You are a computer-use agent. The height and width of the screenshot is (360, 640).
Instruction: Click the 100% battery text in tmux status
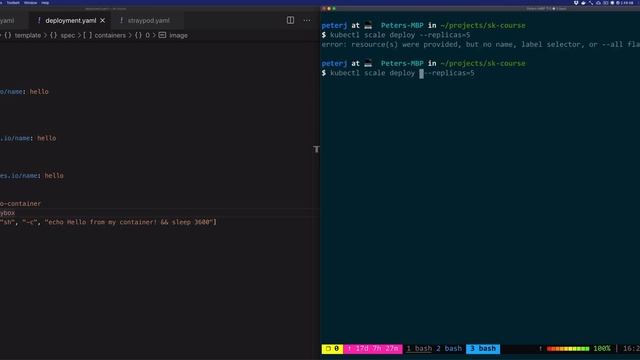coord(602,349)
